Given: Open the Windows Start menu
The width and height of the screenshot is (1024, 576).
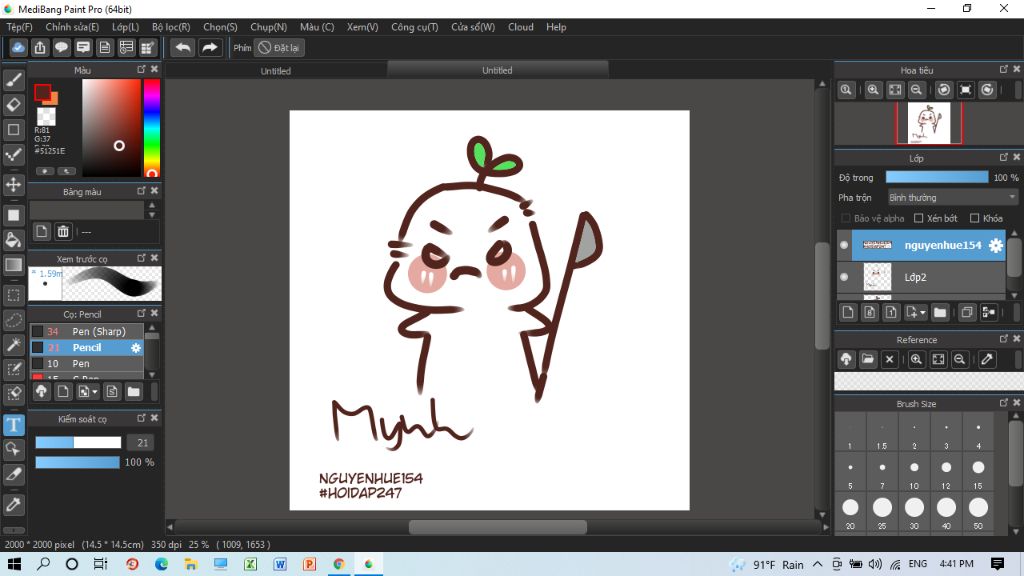Looking at the screenshot, I should tap(14, 564).
